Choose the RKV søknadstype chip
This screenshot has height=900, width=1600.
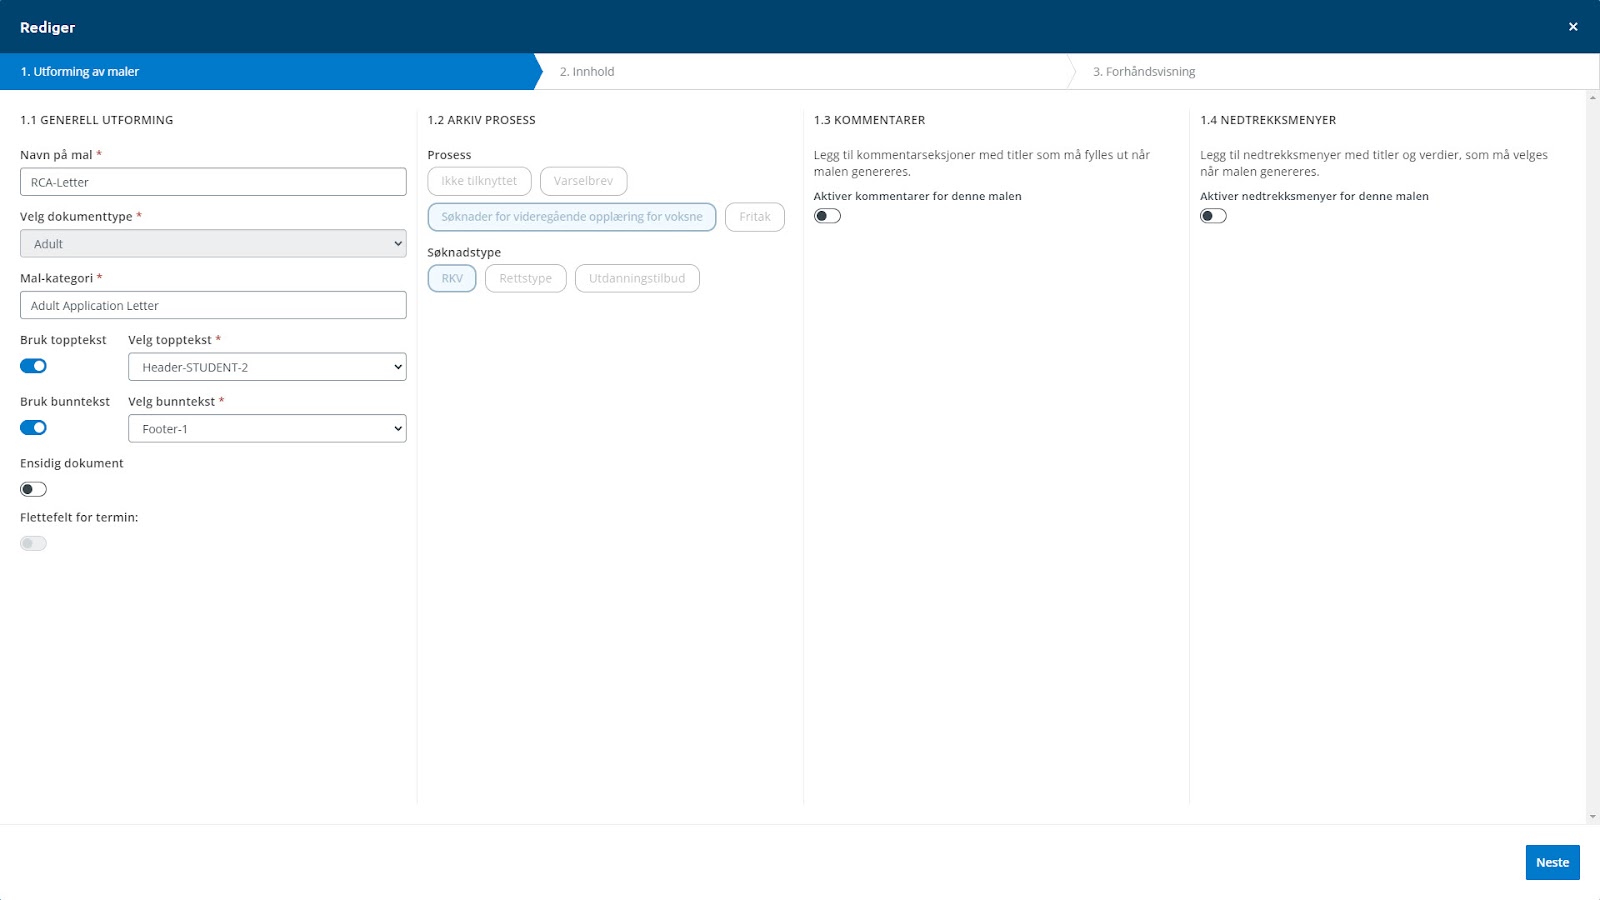tap(452, 278)
